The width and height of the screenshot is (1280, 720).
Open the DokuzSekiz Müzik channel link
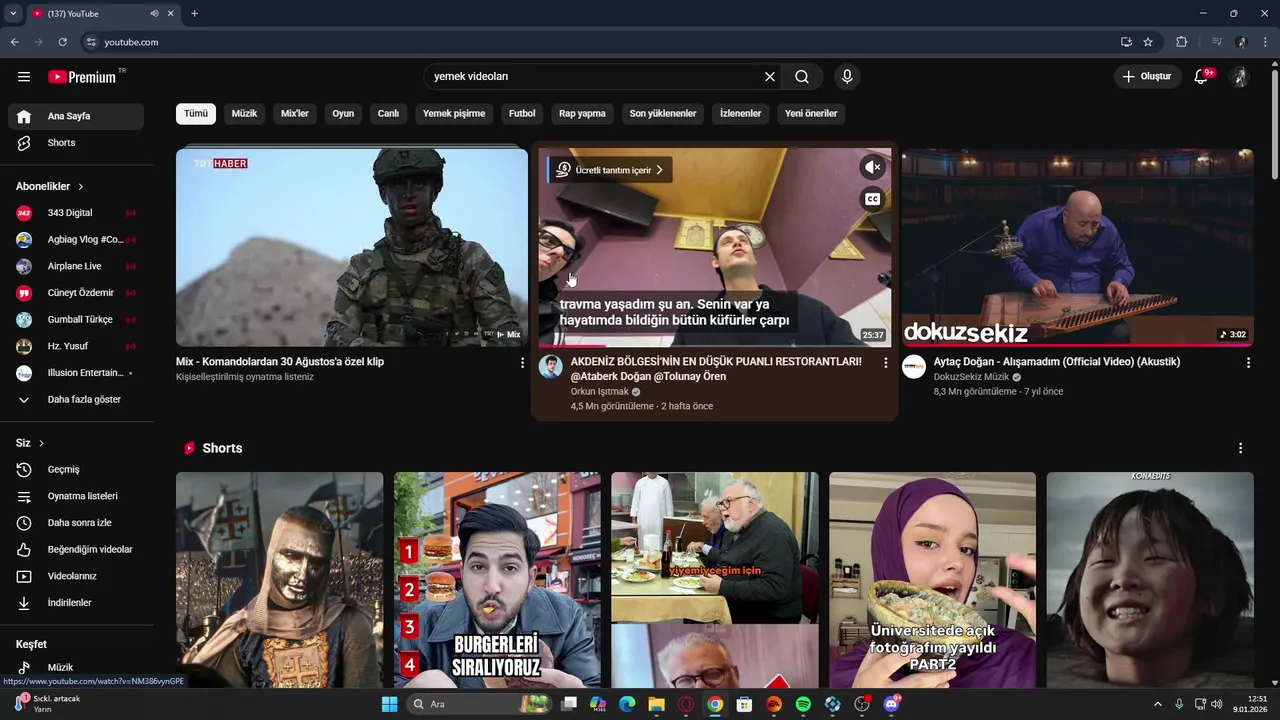[971, 377]
